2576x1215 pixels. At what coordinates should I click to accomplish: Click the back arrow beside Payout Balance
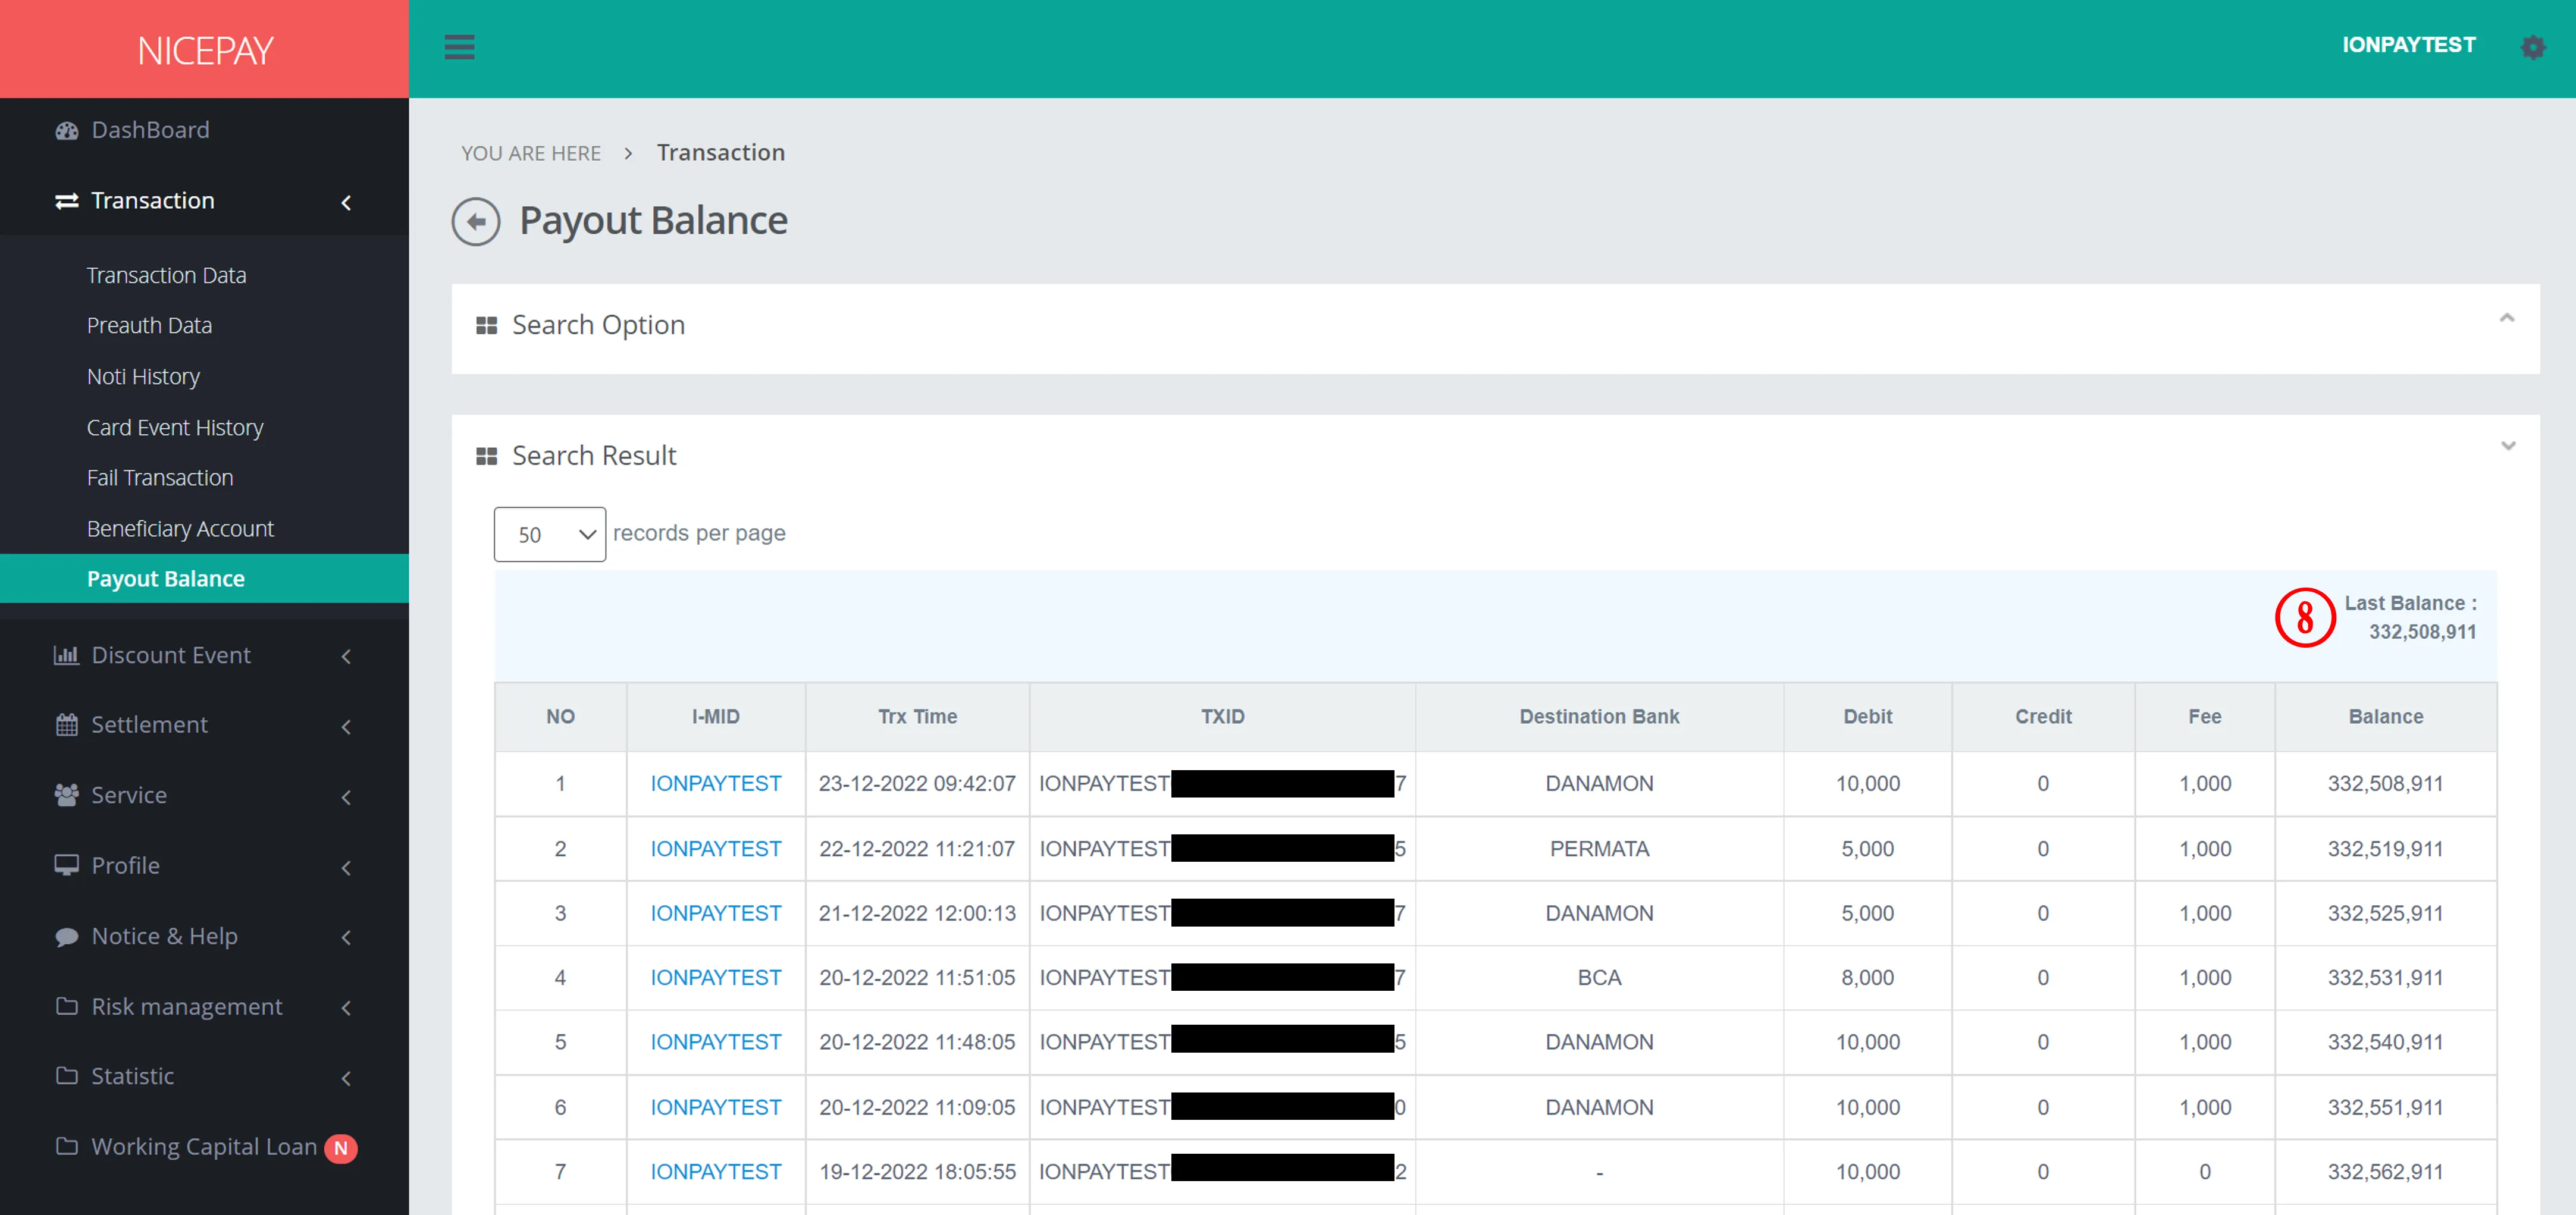476,221
